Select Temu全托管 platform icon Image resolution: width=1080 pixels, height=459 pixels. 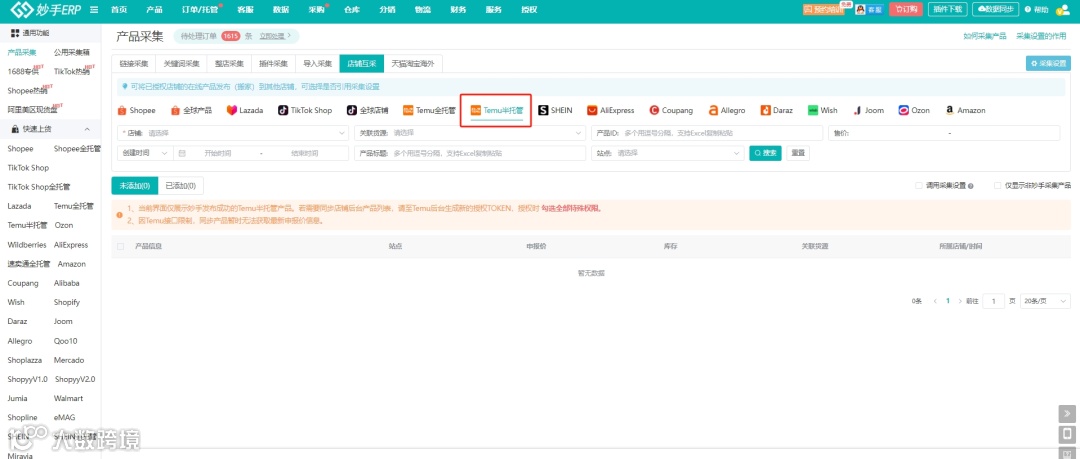point(408,110)
